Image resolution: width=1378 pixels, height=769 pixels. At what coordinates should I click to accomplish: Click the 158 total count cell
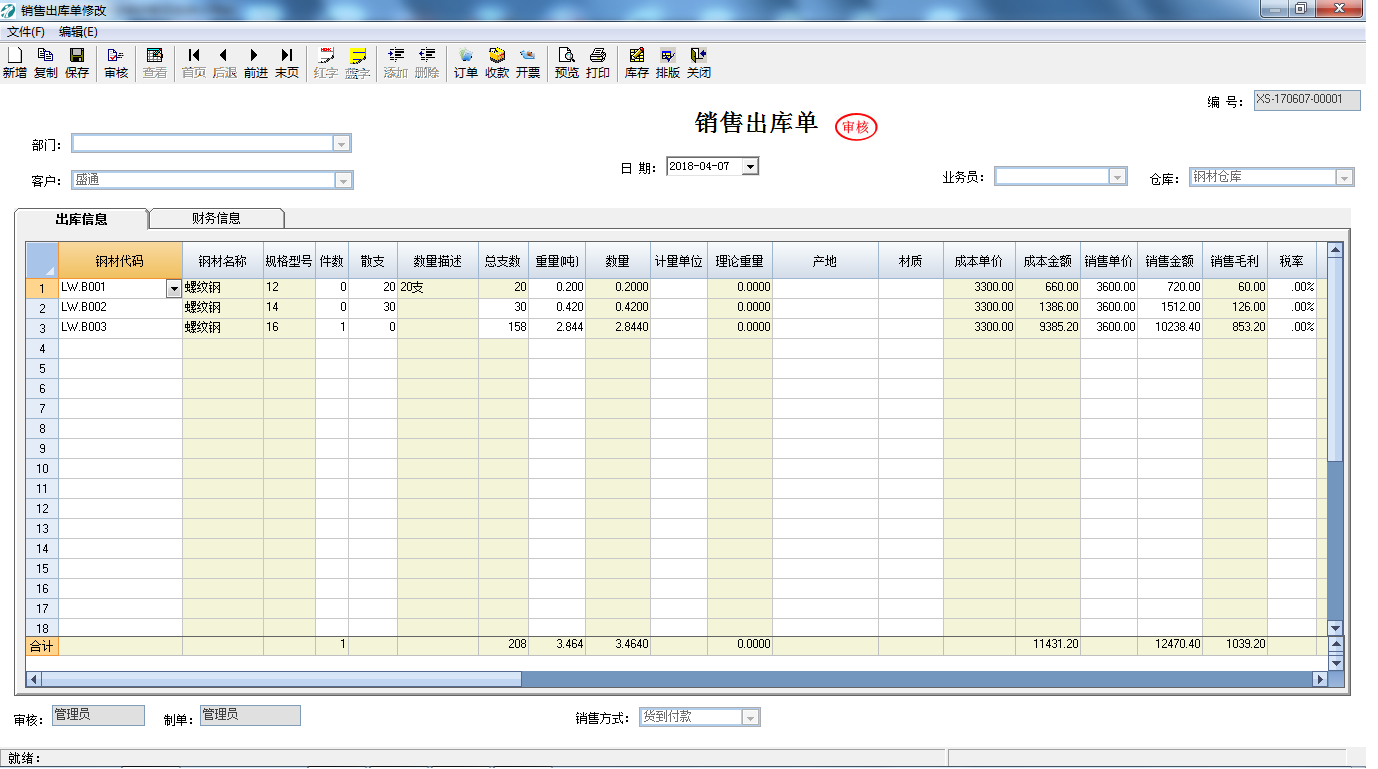[x=503, y=328]
